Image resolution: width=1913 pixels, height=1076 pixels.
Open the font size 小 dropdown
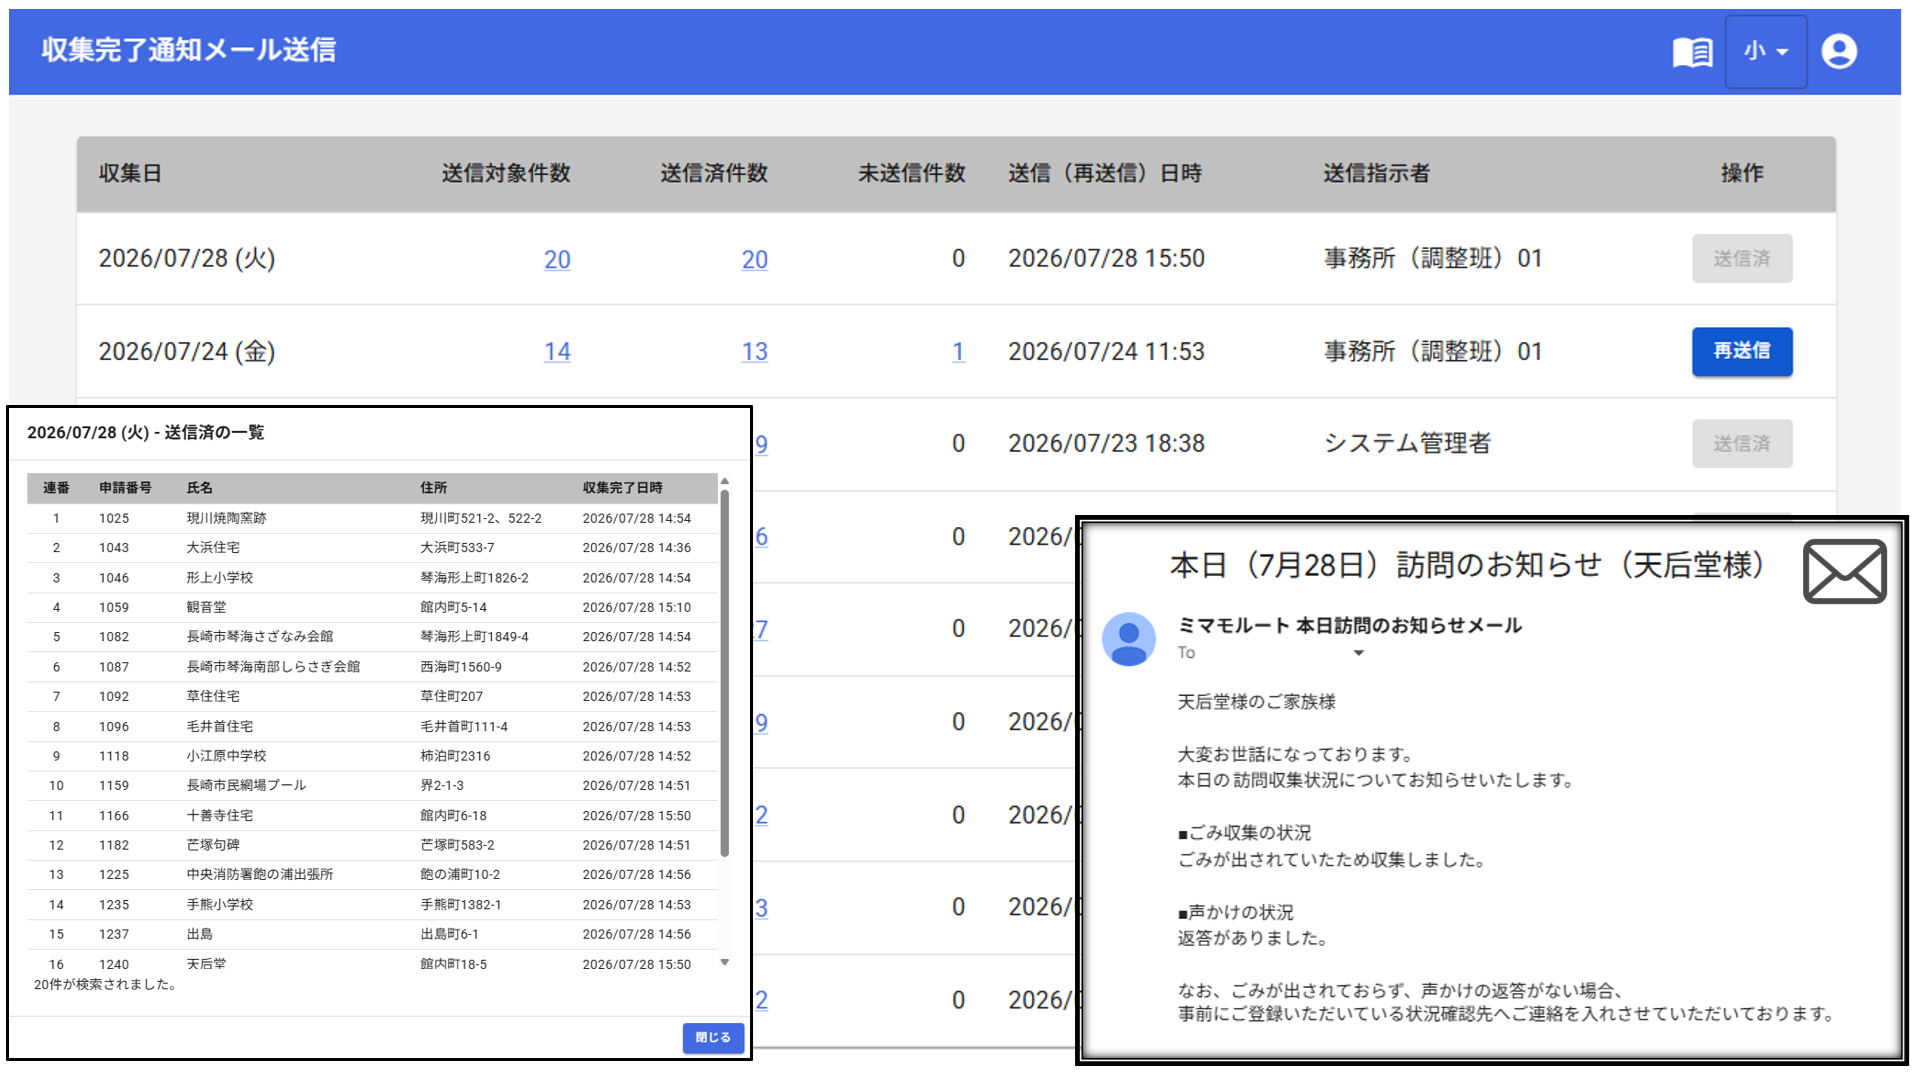pos(1765,52)
